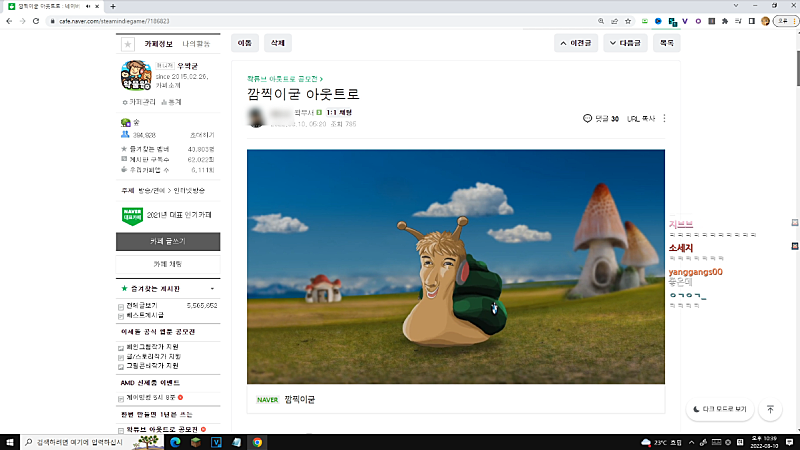Click the browser reload icon
800x450 pixels.
point(35,20)
